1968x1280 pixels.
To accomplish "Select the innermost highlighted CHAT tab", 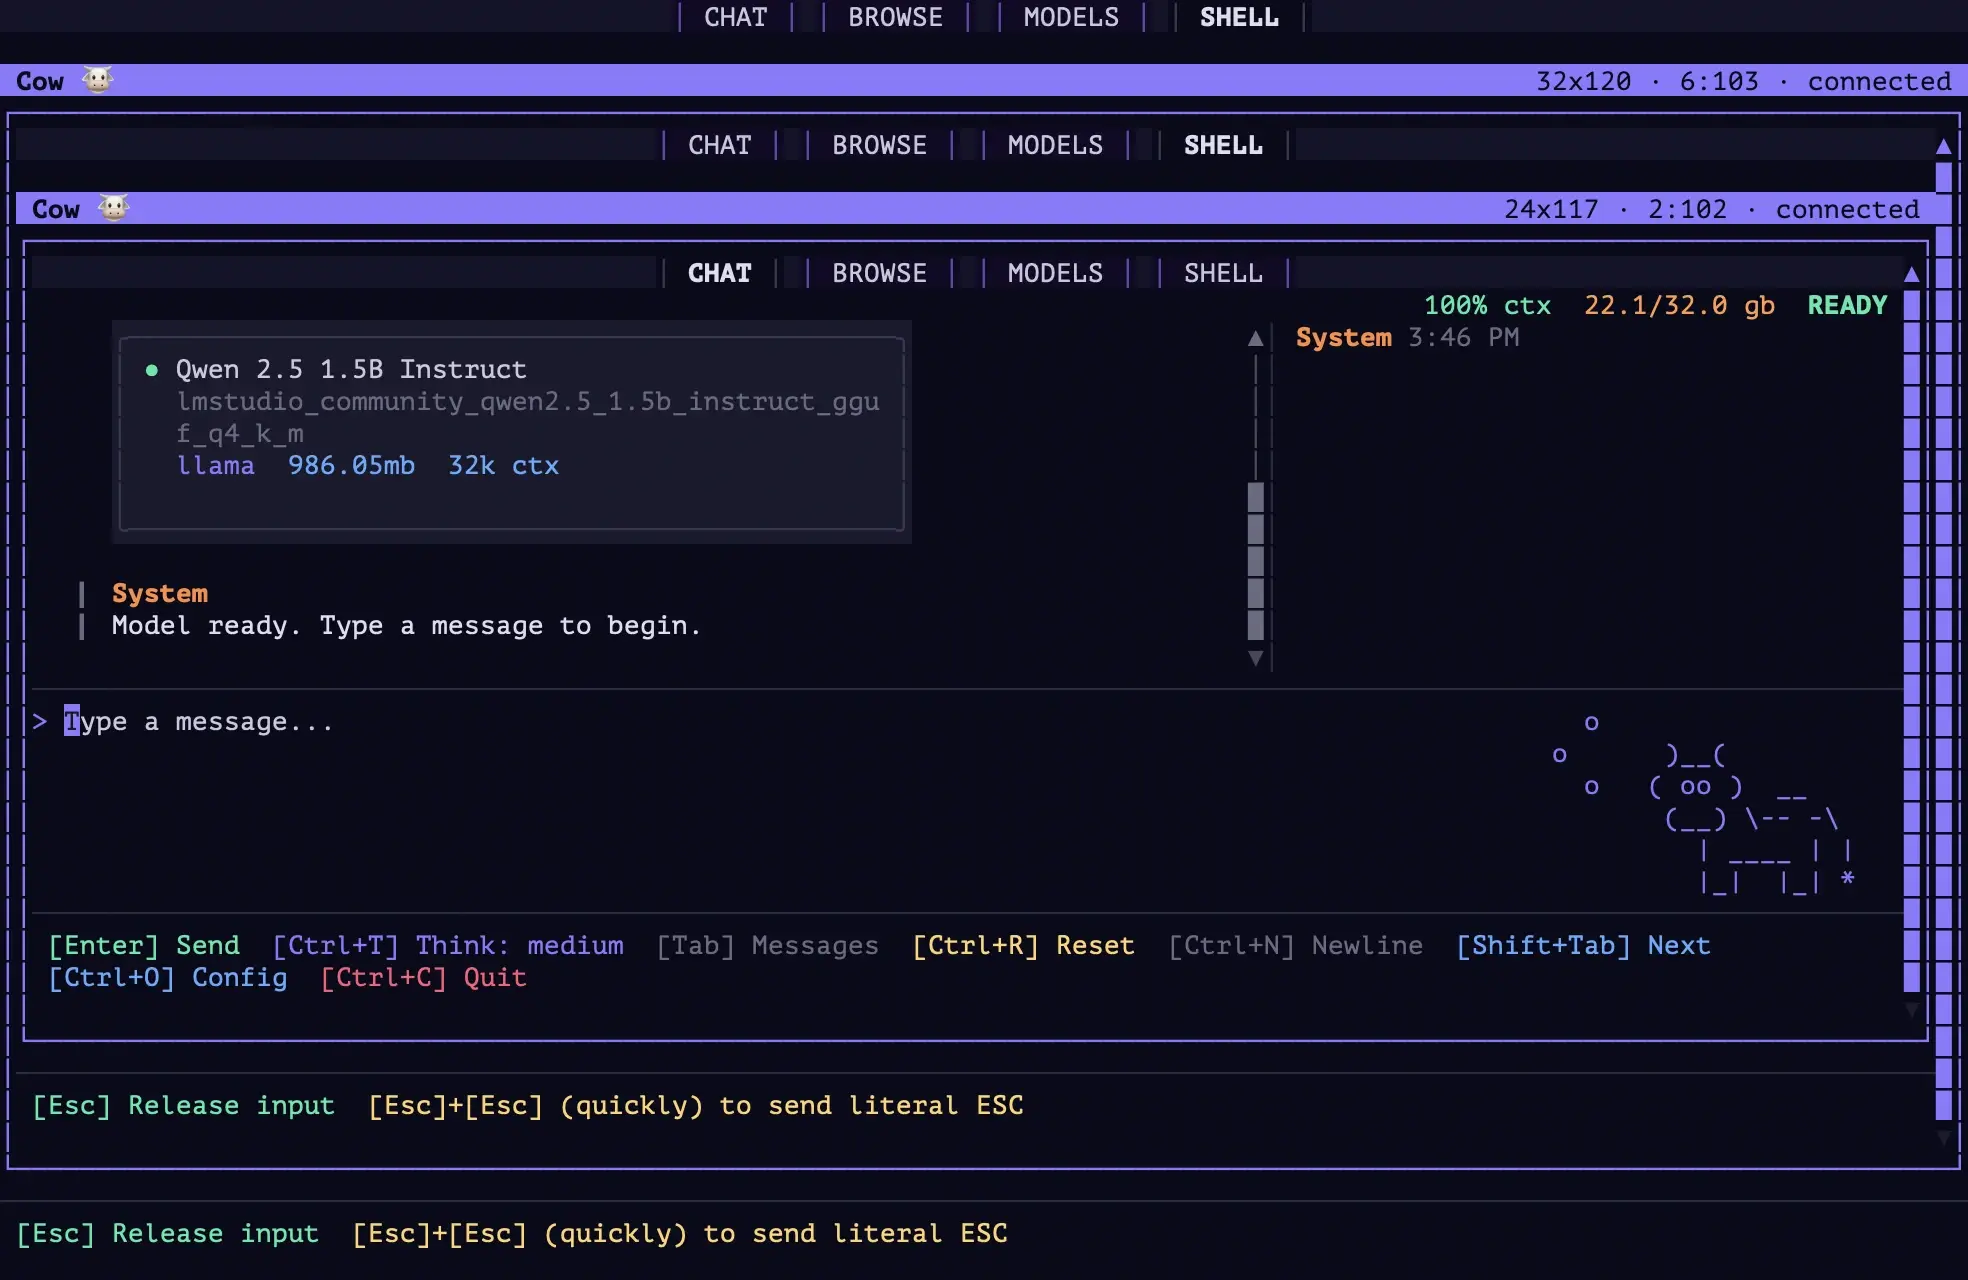I will click(719, 273).
